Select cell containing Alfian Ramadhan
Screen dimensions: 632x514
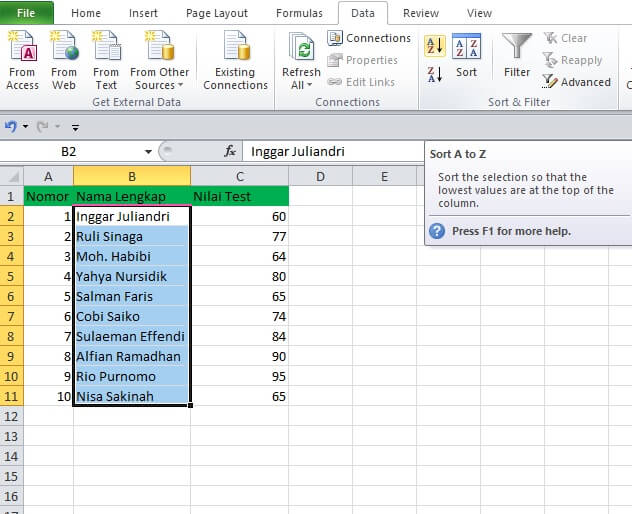132,356
